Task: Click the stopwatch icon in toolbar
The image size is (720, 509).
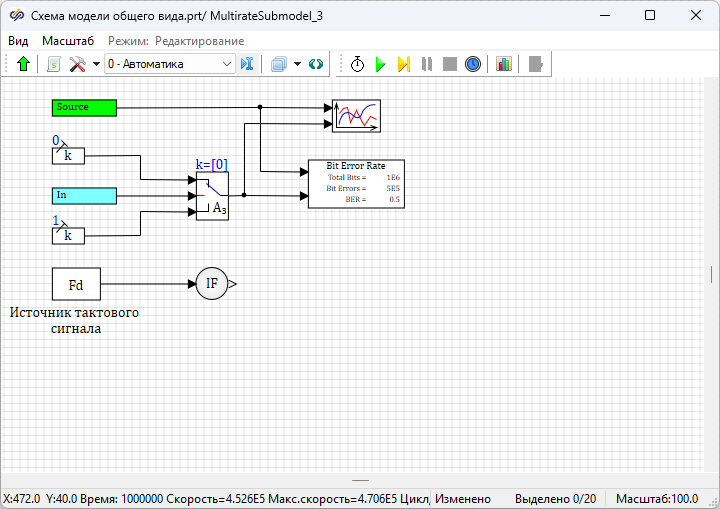Action: (x=358, y=64)
